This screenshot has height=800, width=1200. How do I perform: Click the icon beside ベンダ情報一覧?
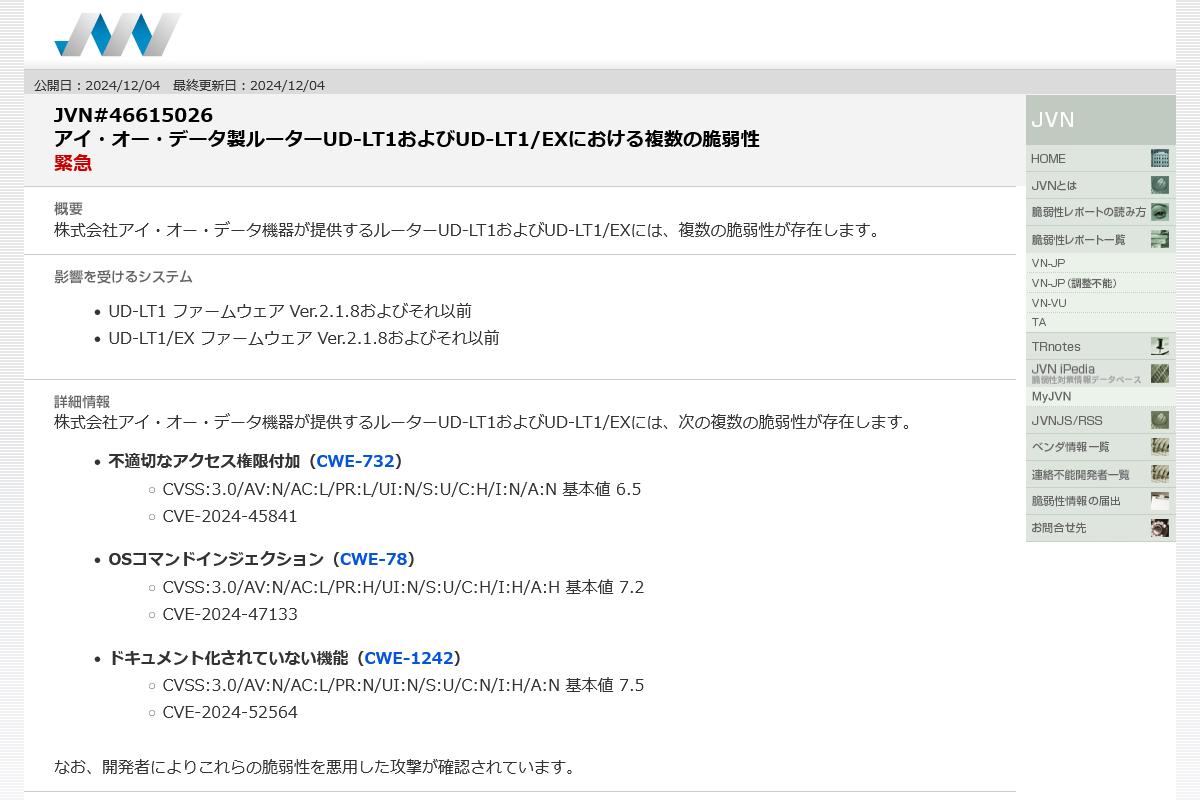coord(1160,447)
